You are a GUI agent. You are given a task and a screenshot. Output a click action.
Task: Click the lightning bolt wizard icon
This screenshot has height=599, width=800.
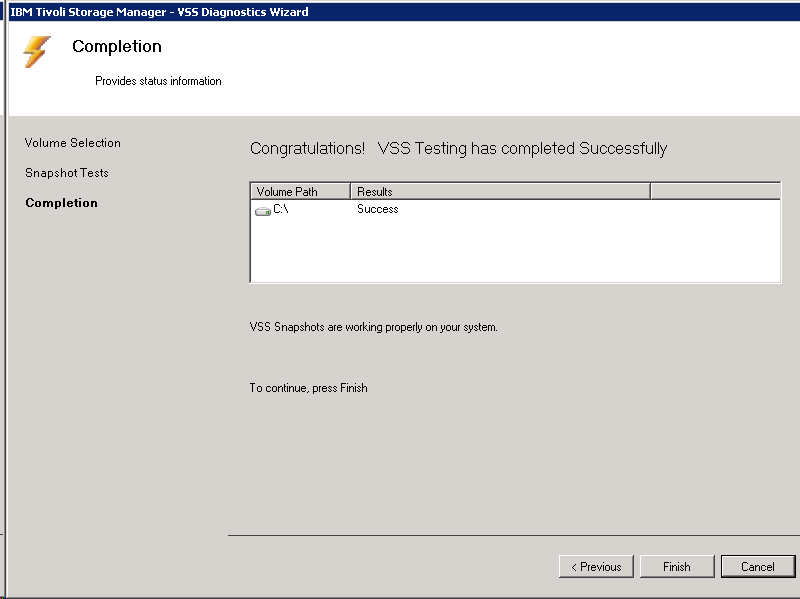tap(37, 52)
